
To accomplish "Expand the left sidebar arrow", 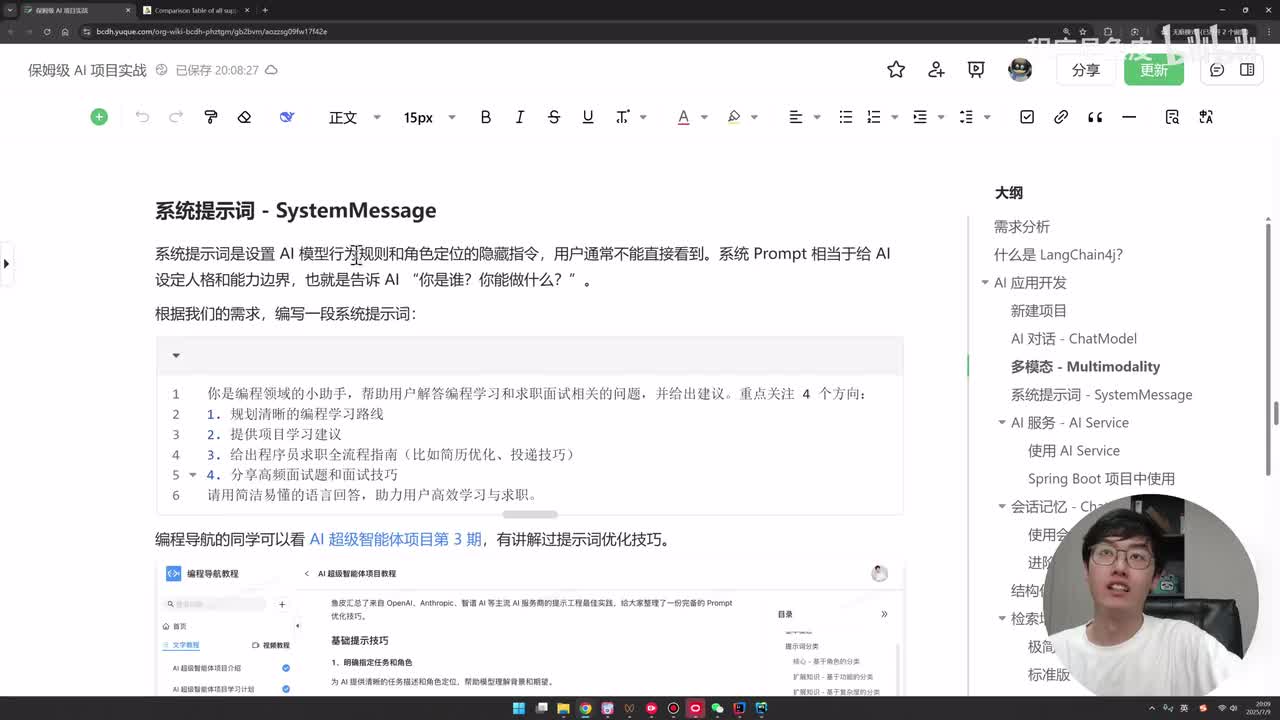I will (x=6, y=264).
